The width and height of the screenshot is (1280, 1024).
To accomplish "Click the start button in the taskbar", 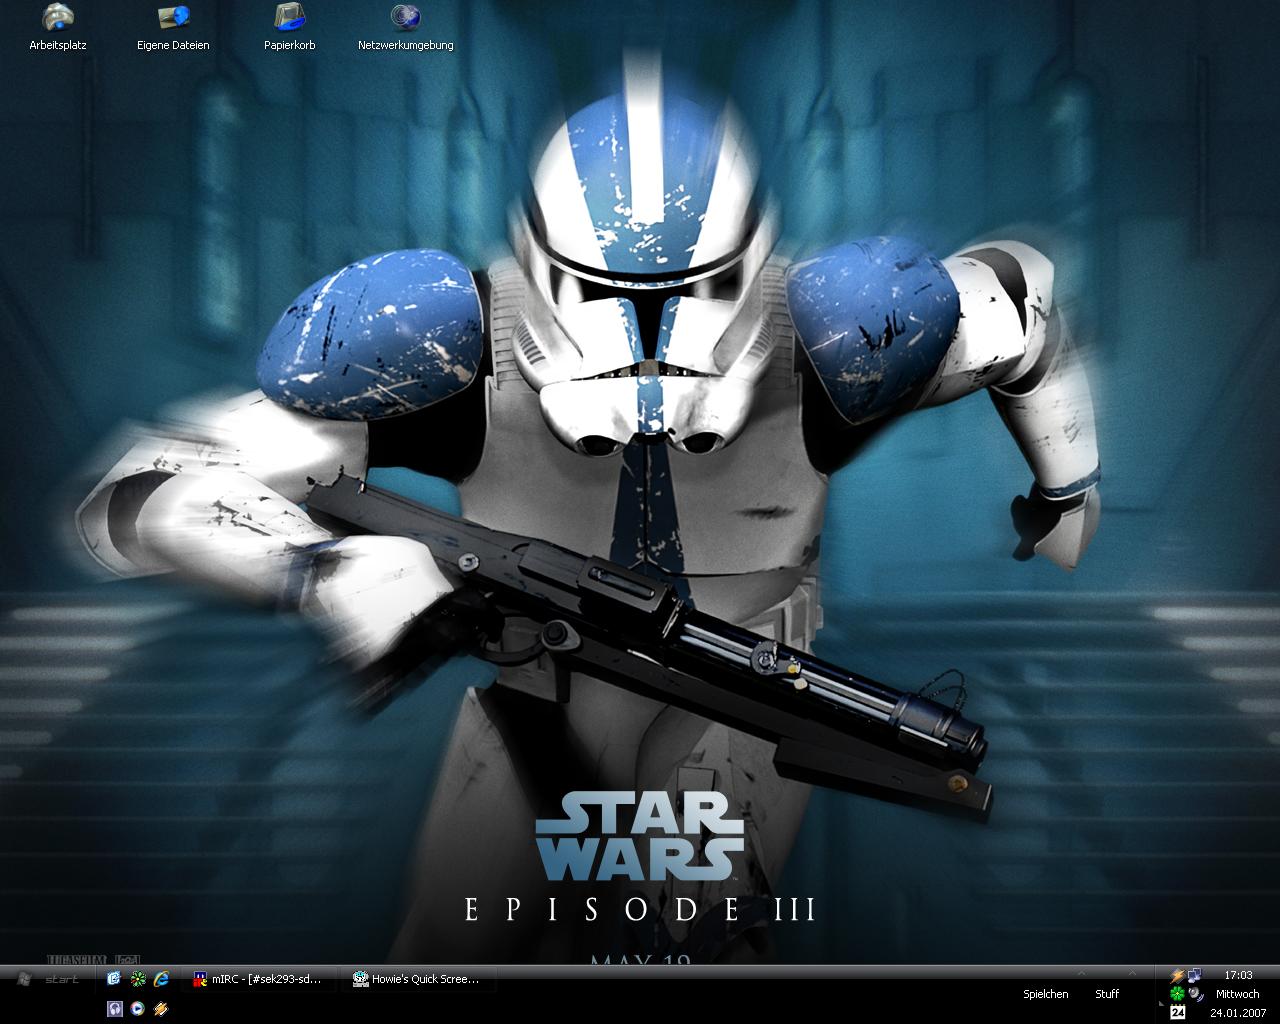I will [x=50, y=979].
